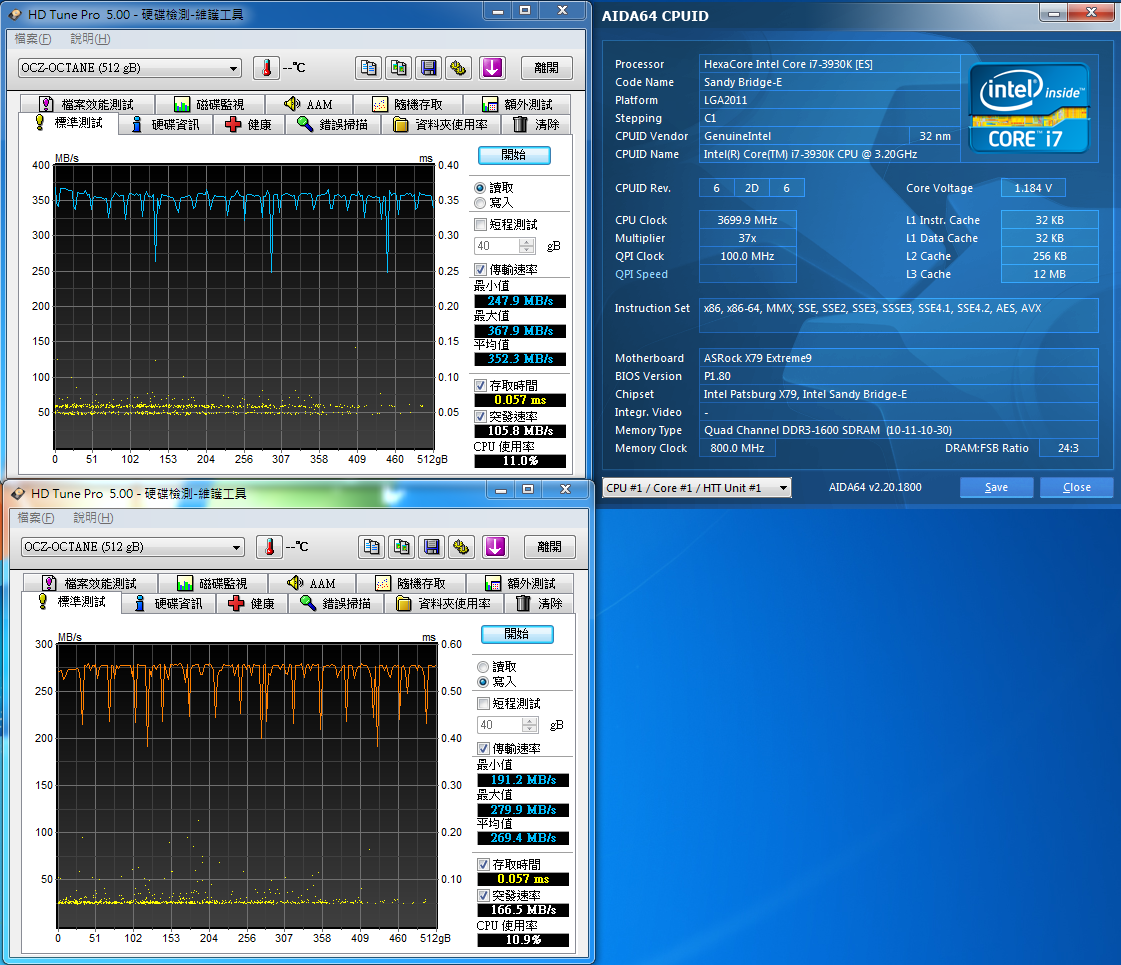
Task: Open options wrench icon in lower HD Tune window
Action: pyautogui.click(x=461, y=547)
